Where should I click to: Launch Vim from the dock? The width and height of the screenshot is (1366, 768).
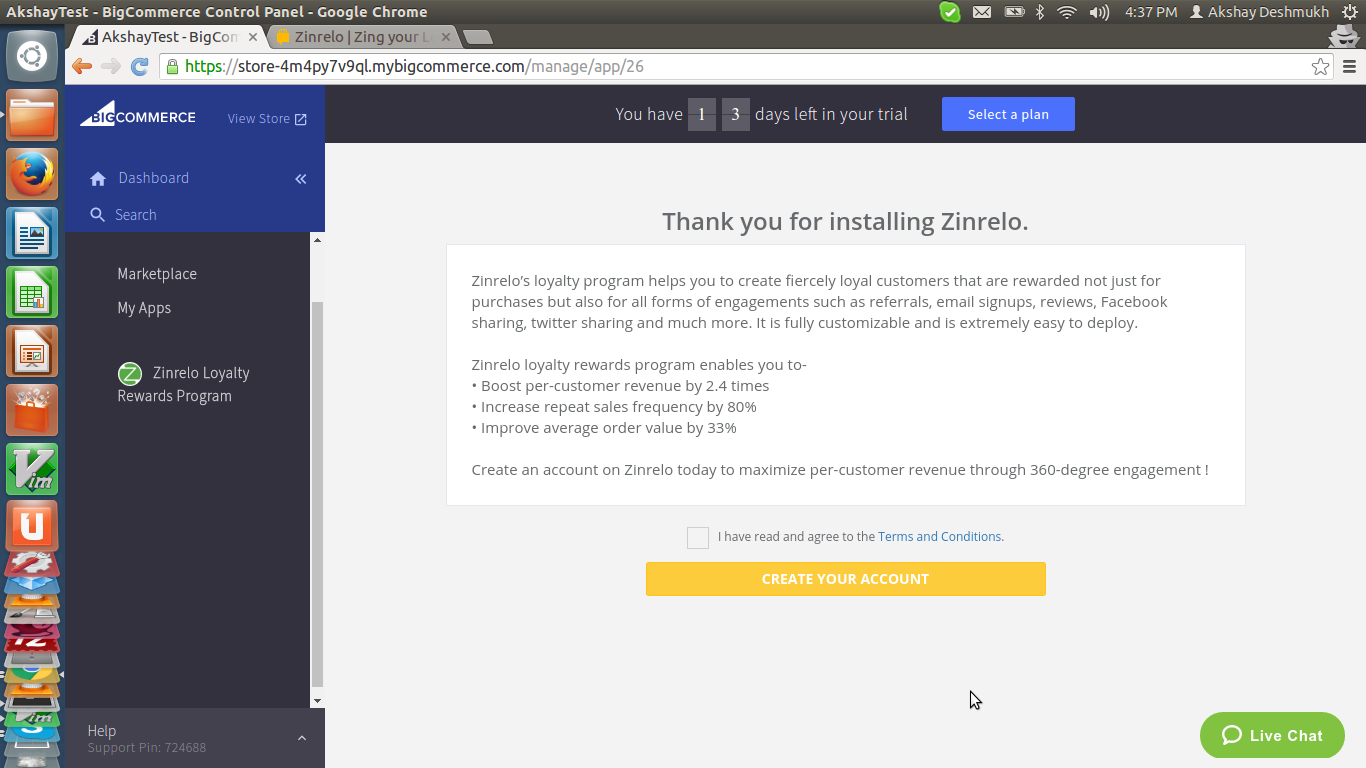click(x=32, y=469)
